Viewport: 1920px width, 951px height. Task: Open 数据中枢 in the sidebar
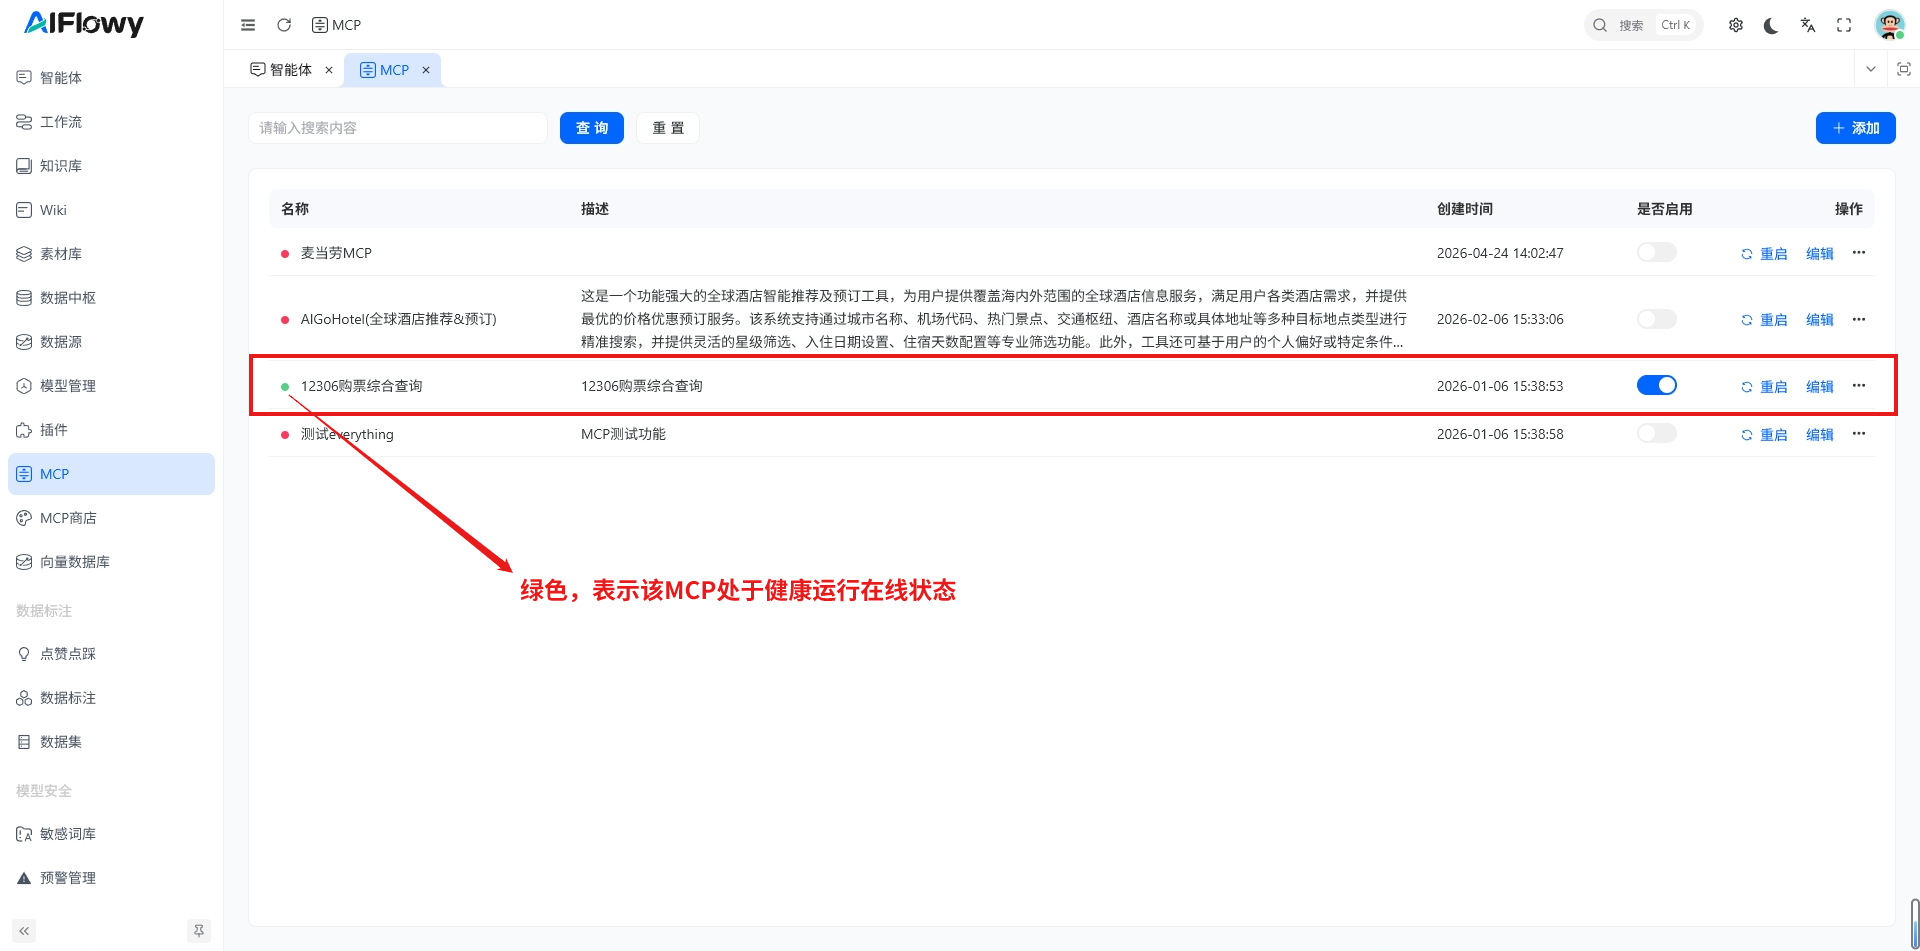click(111, 298)
